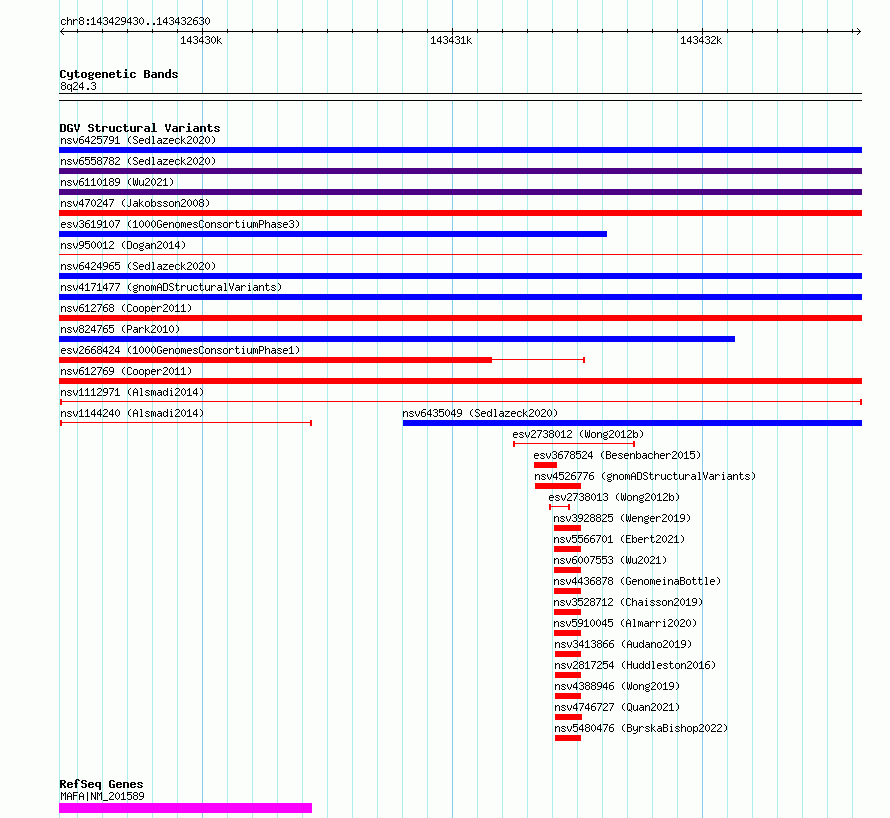Image resolution: width=890 pixels, height=818 pixels.
Task: Select the red bar under nsv3928825
Action: (x=568, y=528)
